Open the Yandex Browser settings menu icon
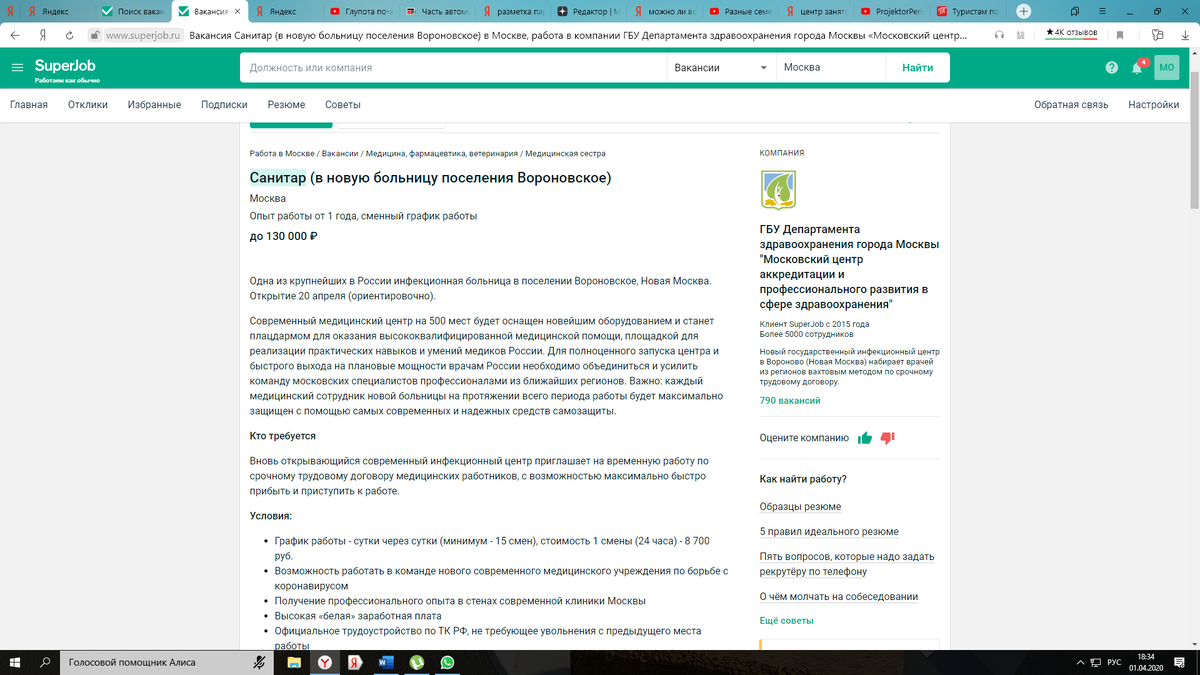 (x=1100, y=11)
